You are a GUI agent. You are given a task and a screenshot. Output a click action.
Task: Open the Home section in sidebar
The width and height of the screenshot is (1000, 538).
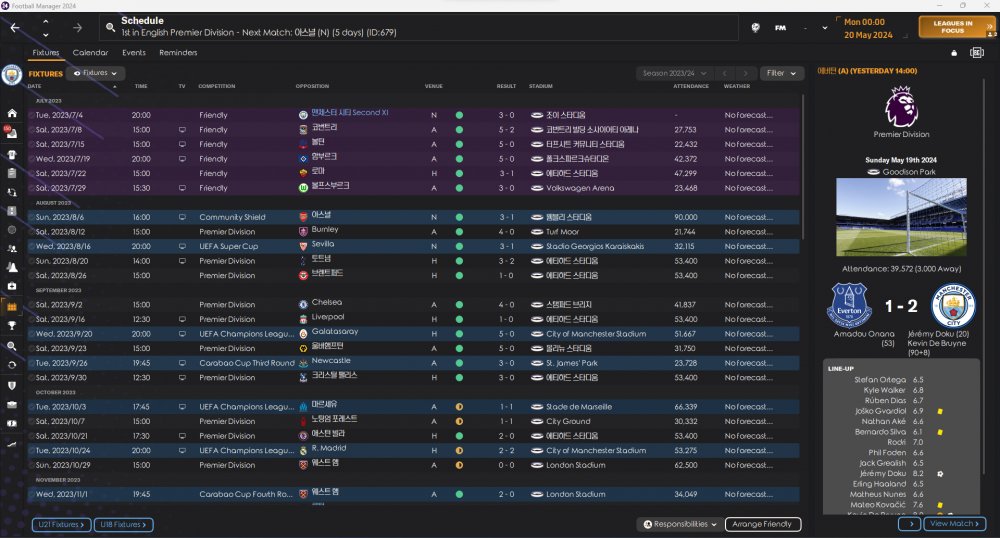pos(12,113)
